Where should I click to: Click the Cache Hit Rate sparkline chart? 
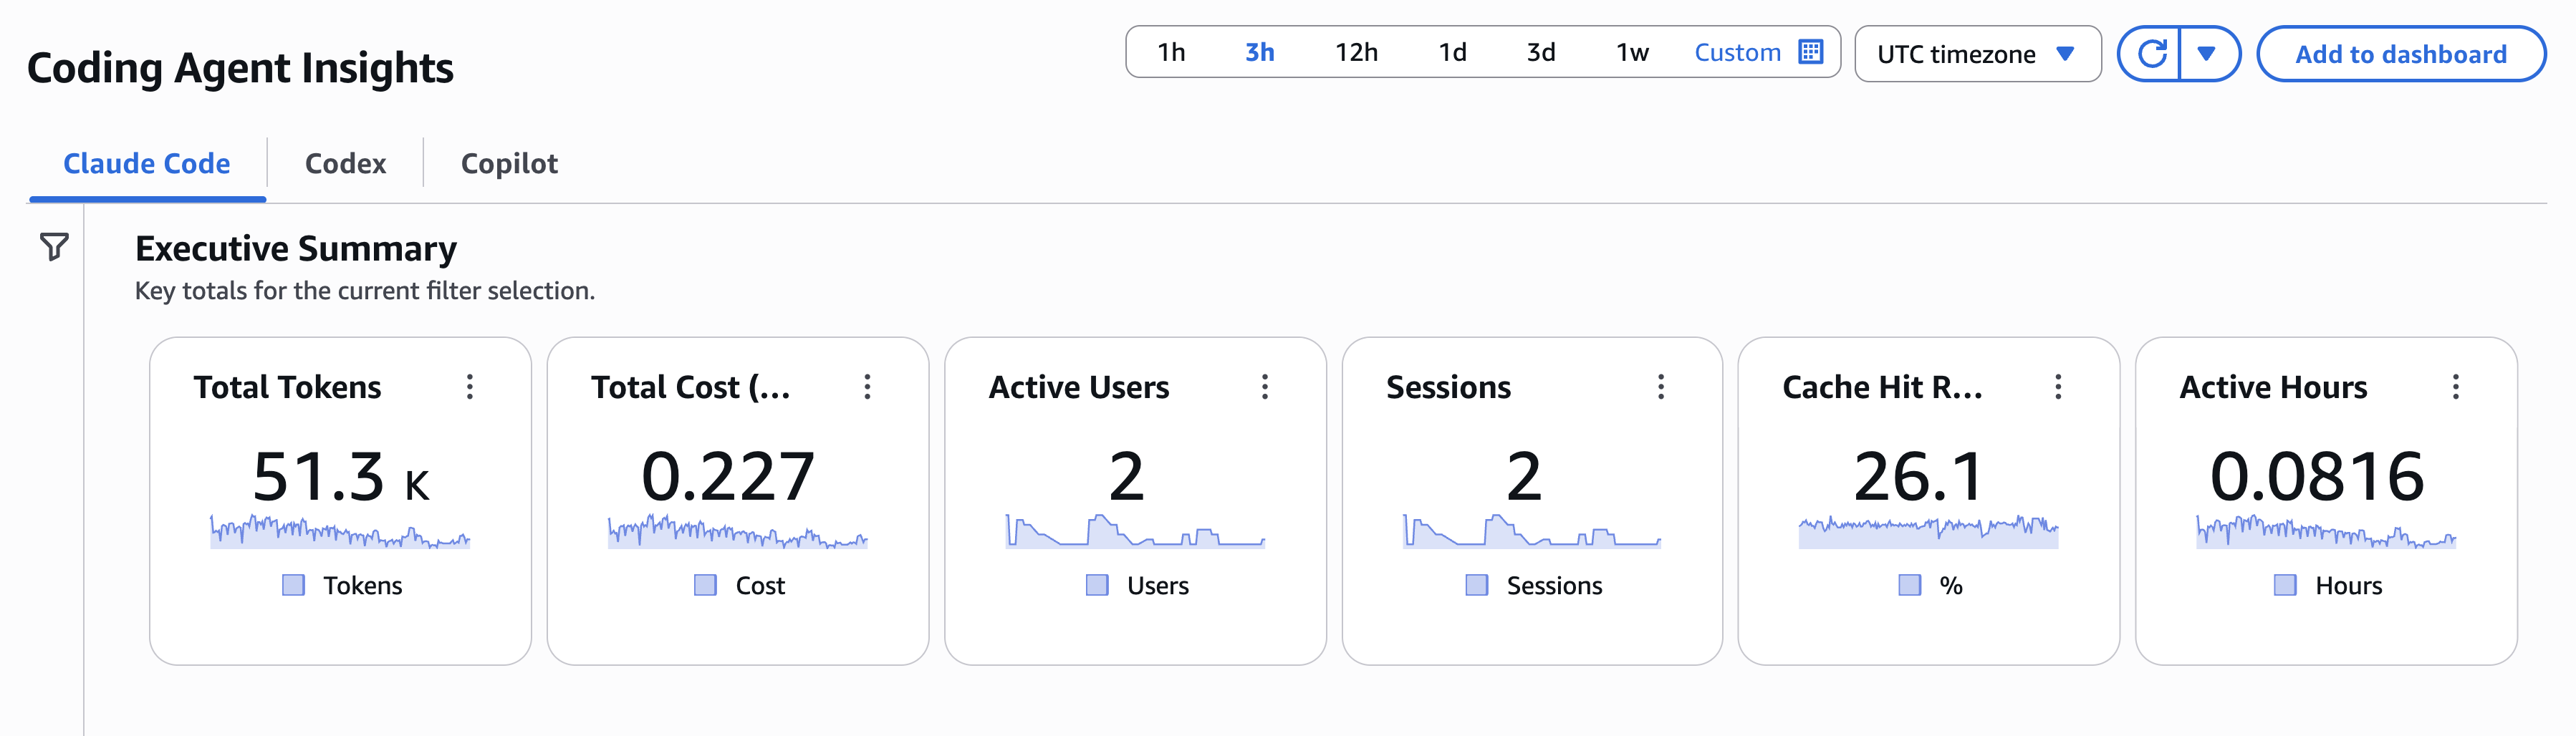coord(1928,531)
